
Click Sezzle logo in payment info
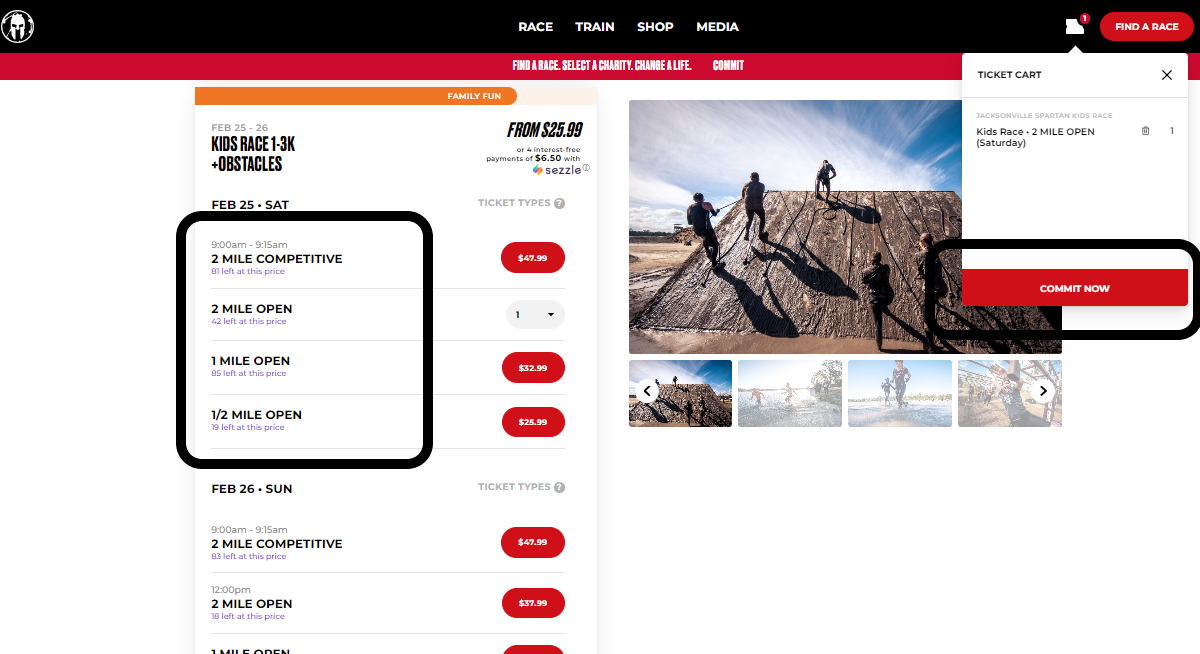[x=556, y=170]
